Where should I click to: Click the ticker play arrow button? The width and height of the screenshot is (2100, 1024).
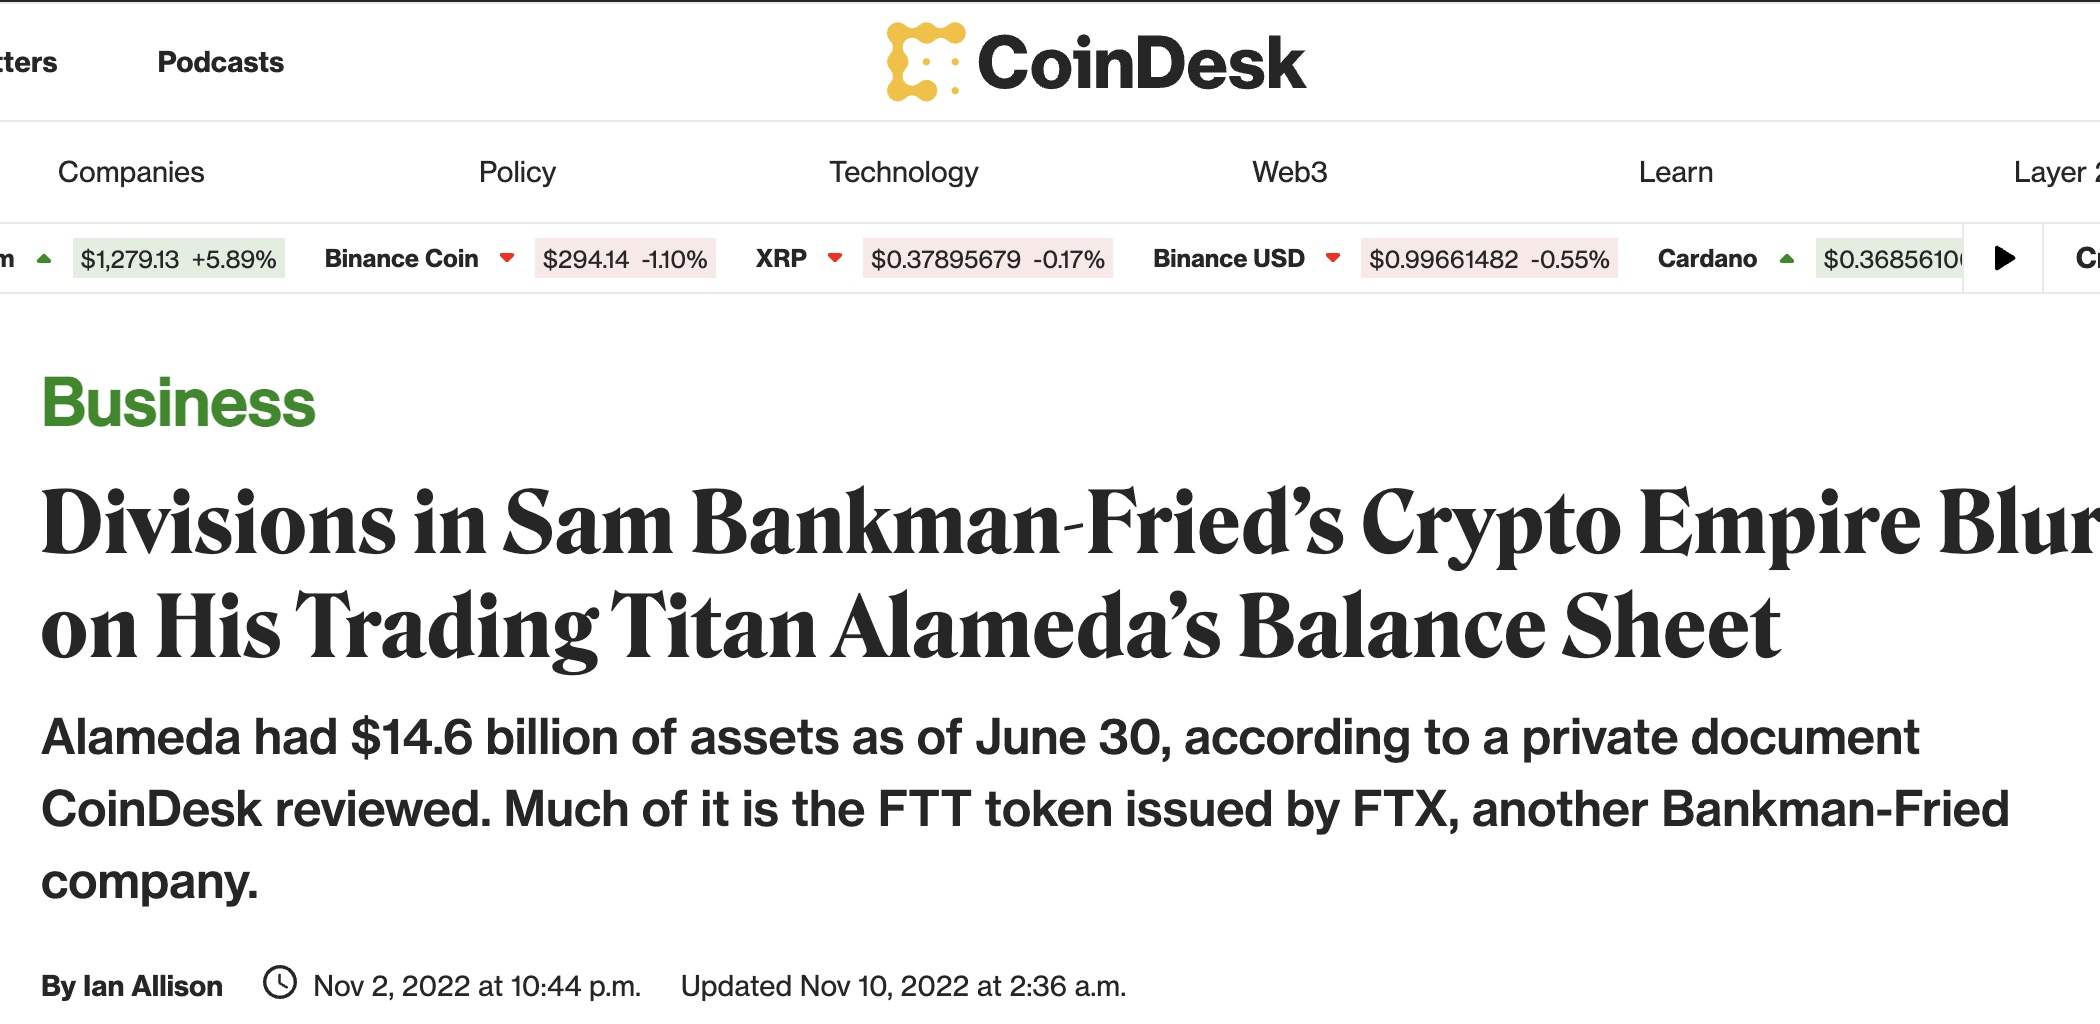2004,259
